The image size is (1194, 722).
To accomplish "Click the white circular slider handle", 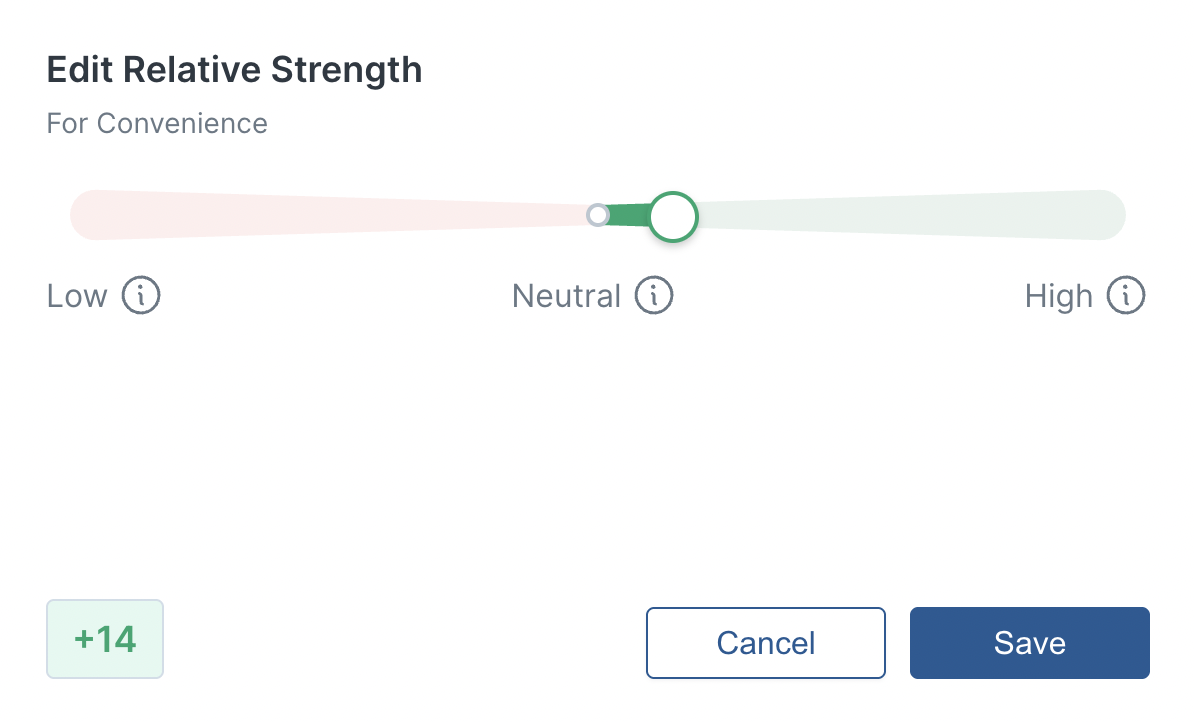I will point(672,216).
